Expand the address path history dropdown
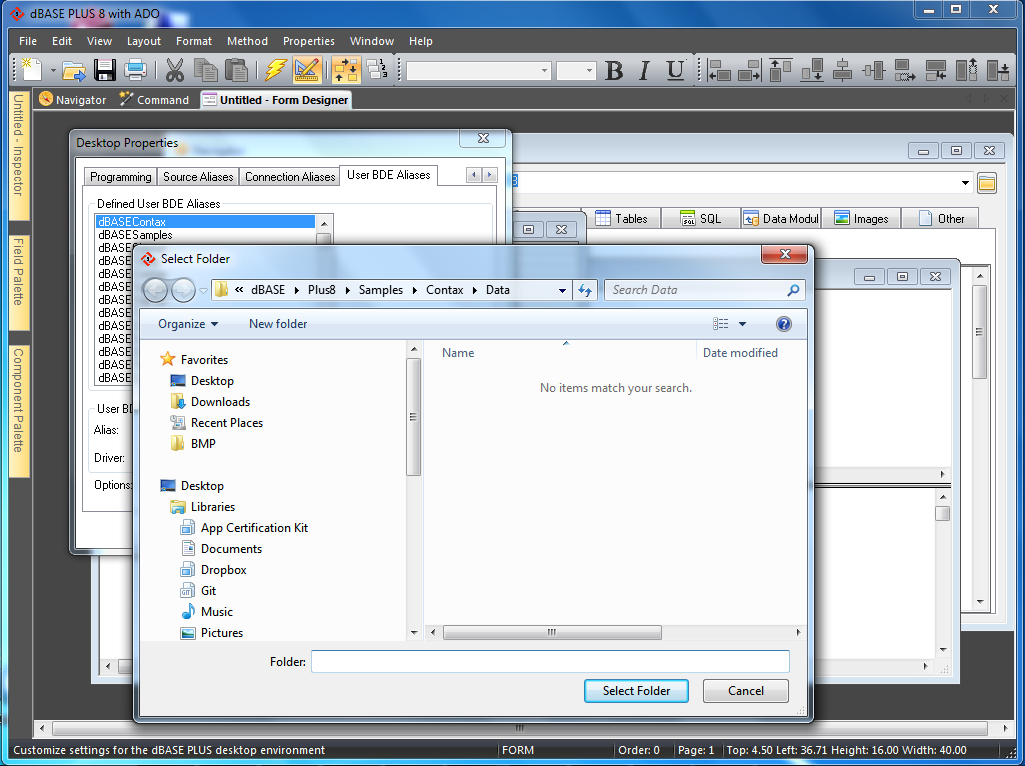1025x766 pixels. (562, 290)
